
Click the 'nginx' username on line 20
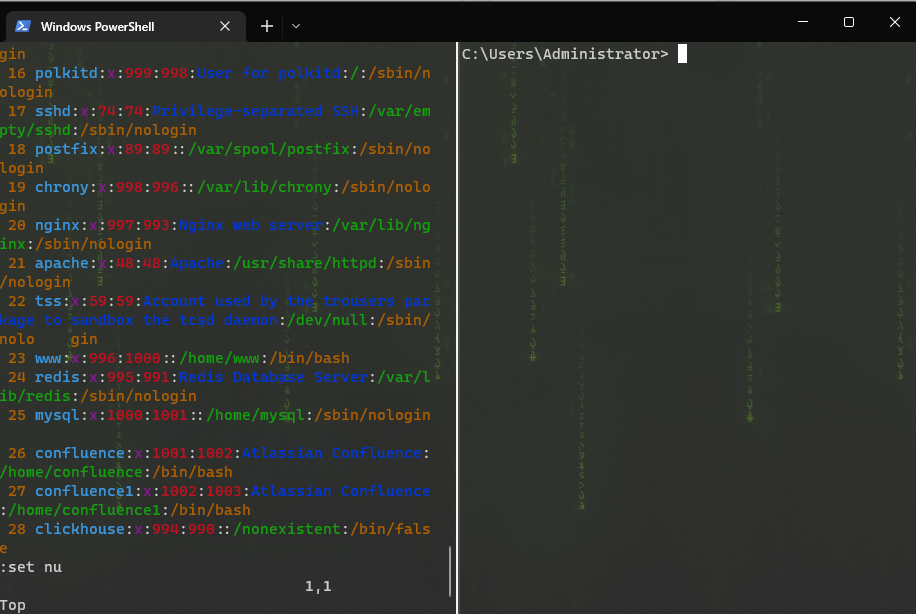(57, 226)
